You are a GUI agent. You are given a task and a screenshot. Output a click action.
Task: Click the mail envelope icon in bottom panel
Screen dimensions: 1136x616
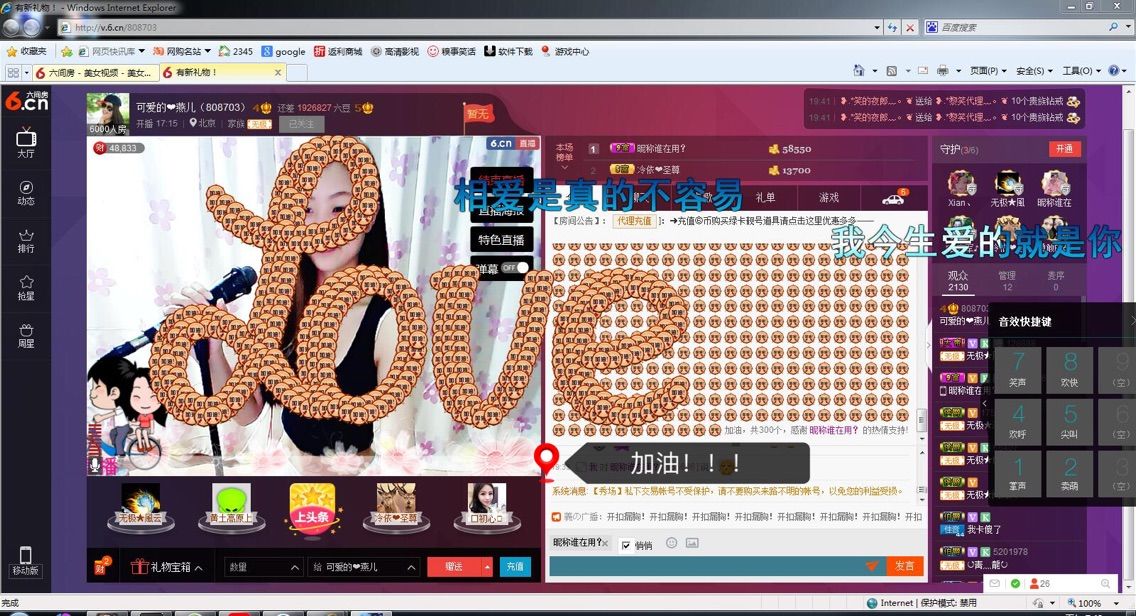point(995,583)
